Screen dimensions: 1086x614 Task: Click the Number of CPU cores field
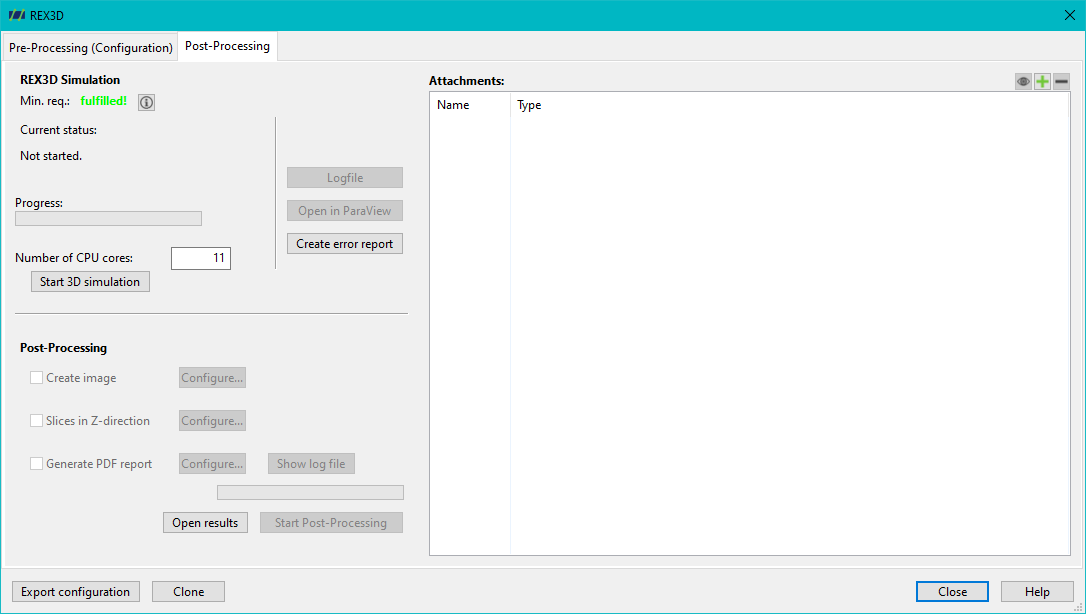(201, 258)
